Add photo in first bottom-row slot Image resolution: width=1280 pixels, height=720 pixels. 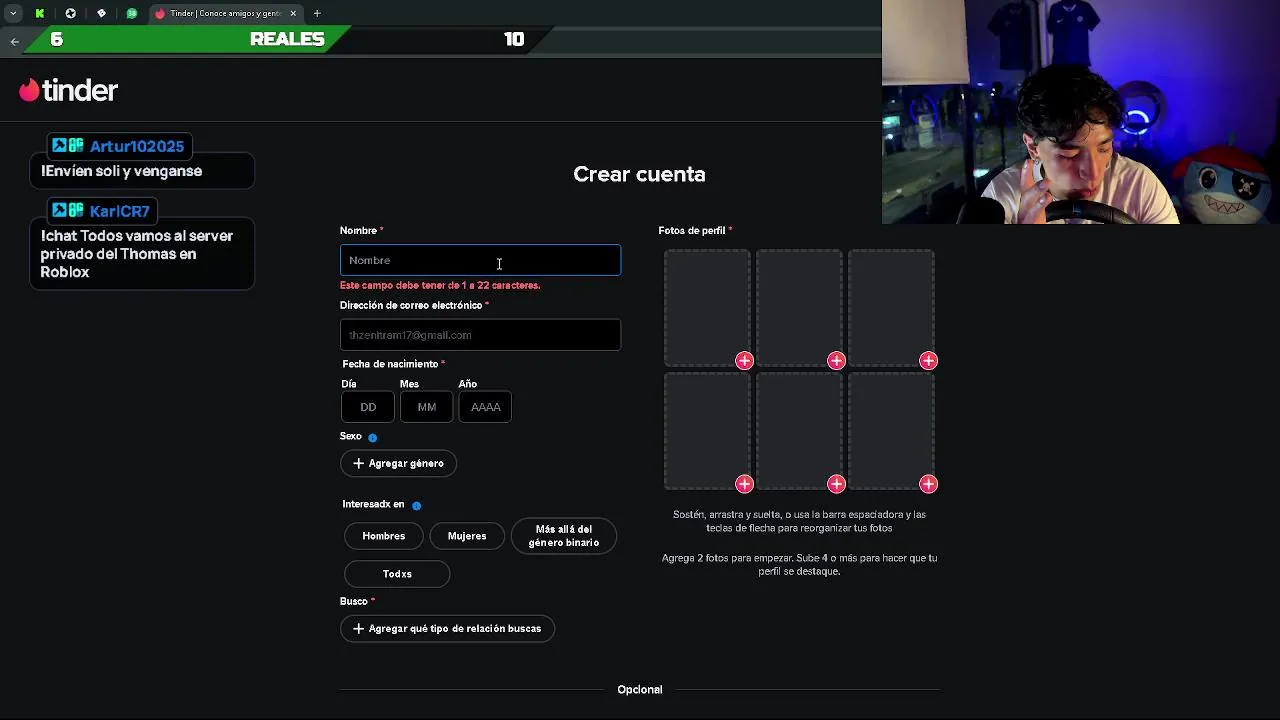click(x=744, y=484)
